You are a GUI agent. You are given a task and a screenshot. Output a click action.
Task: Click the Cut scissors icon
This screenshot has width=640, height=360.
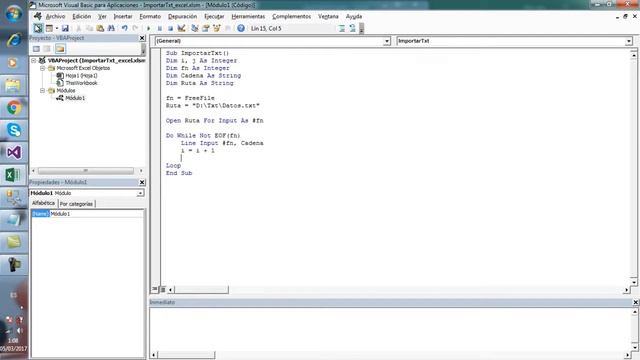(79, 28)
